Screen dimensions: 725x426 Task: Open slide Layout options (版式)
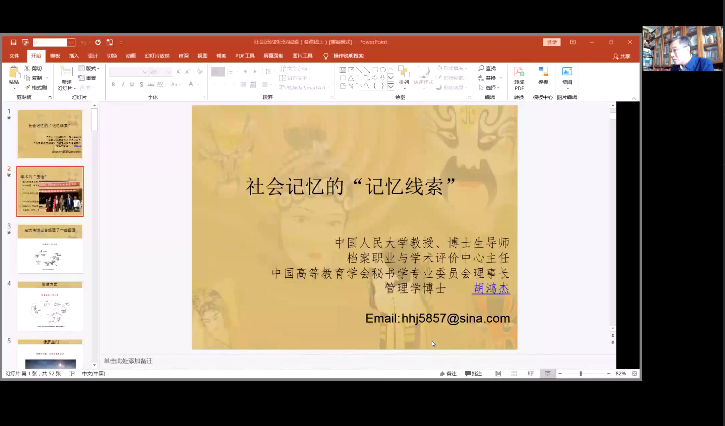click(x=88, y=68)
